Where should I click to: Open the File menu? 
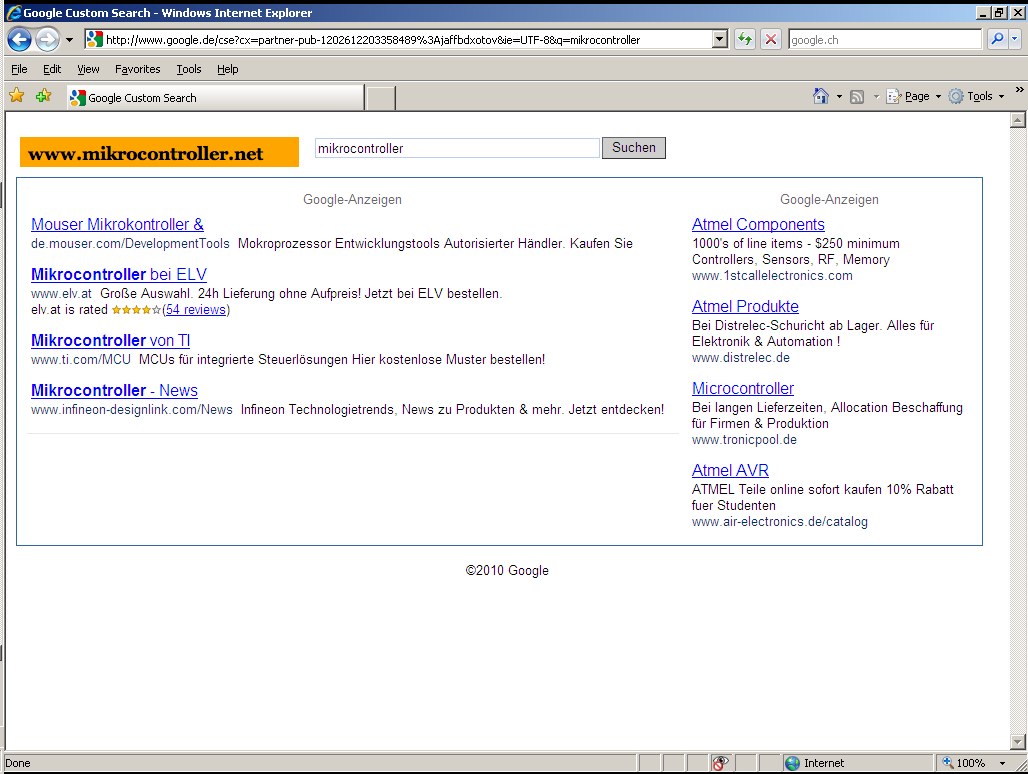click(x=20, y=69)
